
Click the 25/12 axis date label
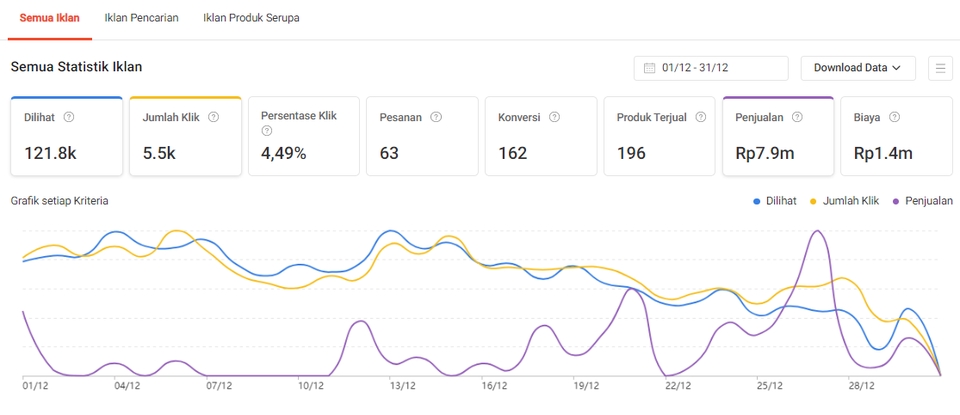point(770,386)
